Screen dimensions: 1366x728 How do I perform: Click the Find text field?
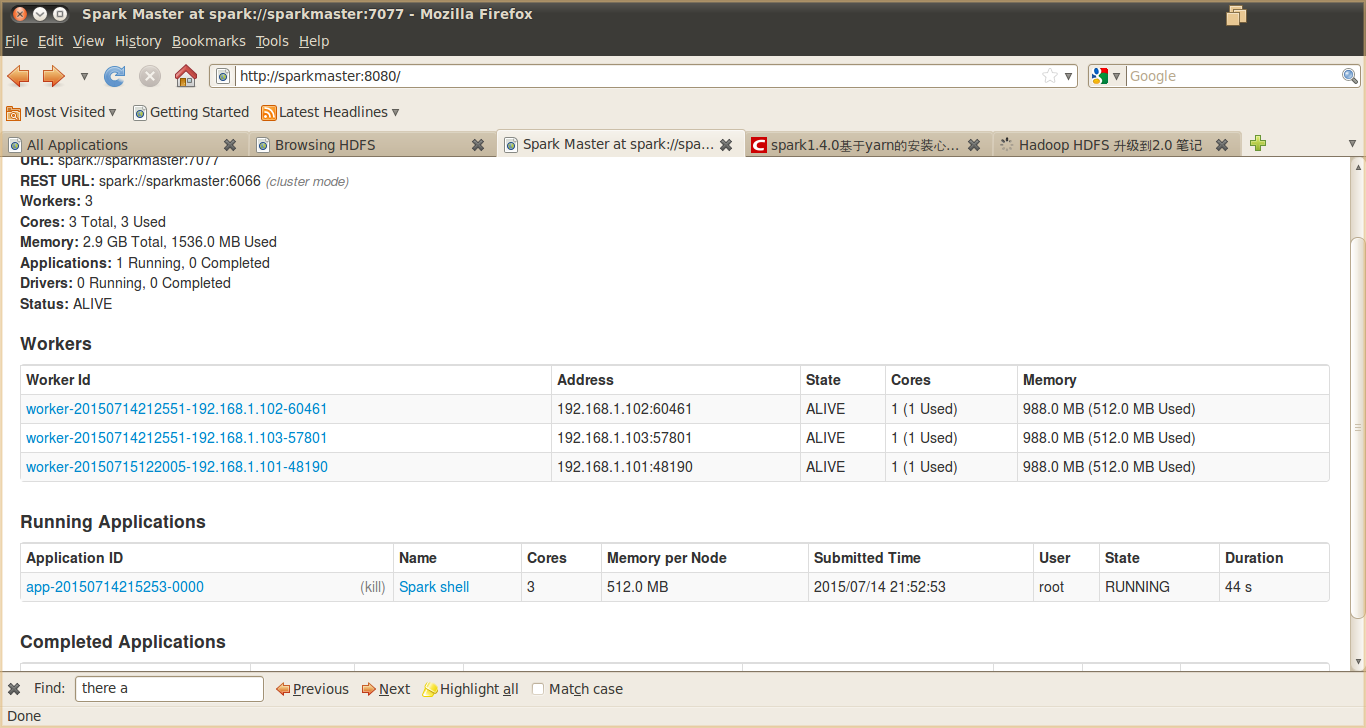point(169,689)
